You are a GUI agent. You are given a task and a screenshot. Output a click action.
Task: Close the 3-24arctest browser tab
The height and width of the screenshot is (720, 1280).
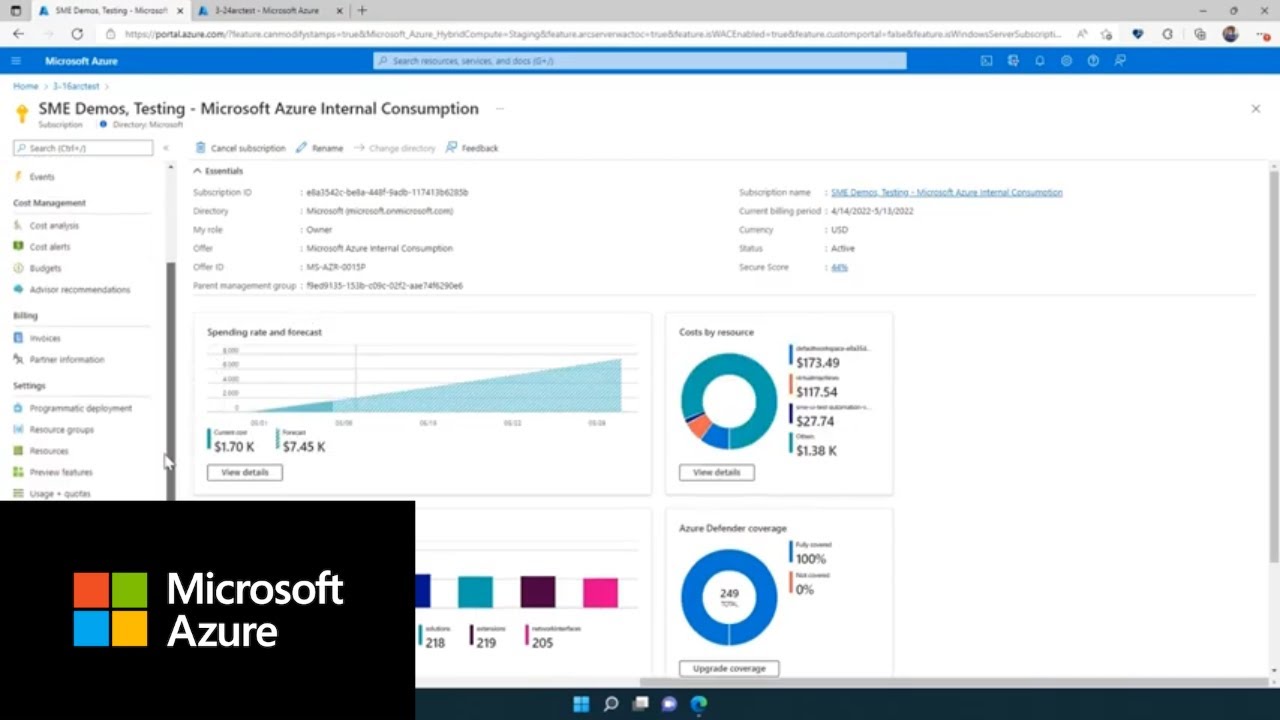[x=337, y=10]
